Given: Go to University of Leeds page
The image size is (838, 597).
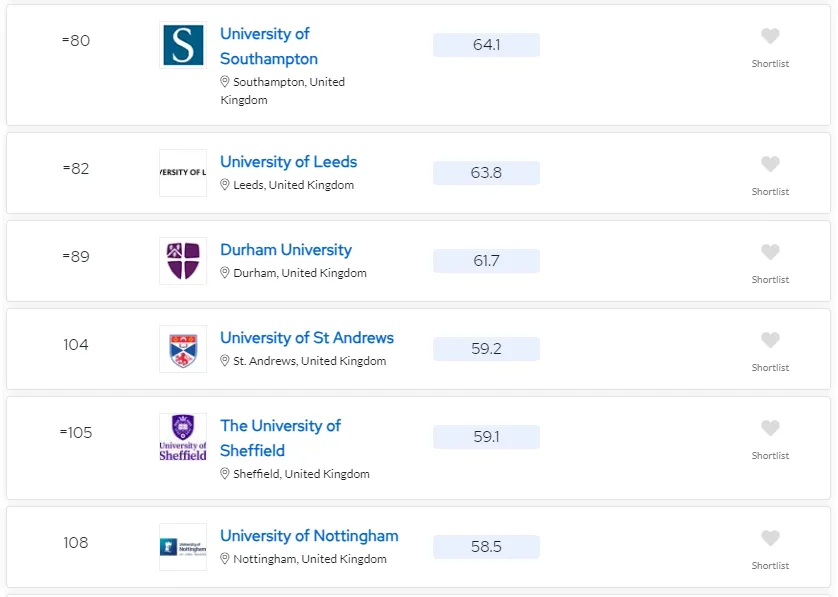Looking at the screenshot, I should tap(288, 162).
